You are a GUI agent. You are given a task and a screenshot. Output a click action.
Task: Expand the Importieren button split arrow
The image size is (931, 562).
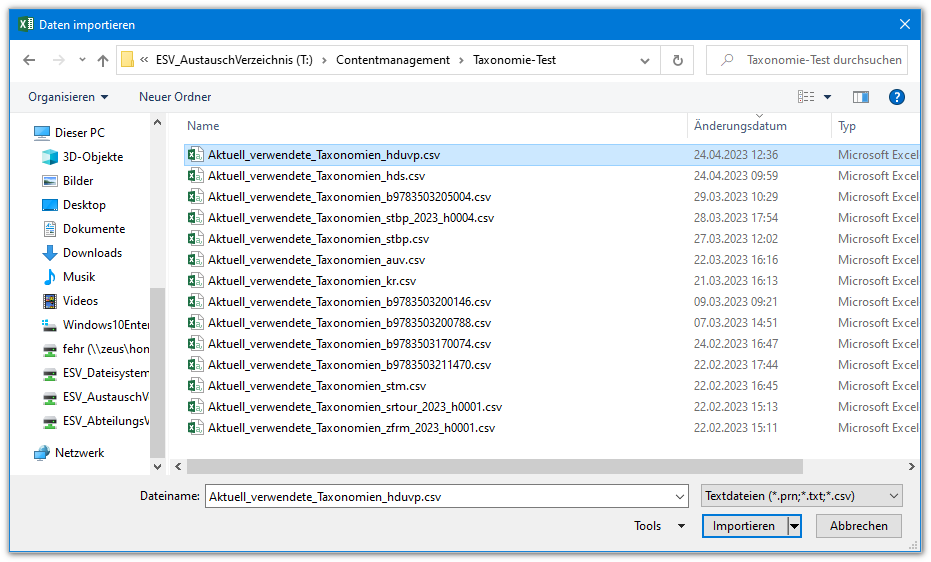(x=795, y=526)
